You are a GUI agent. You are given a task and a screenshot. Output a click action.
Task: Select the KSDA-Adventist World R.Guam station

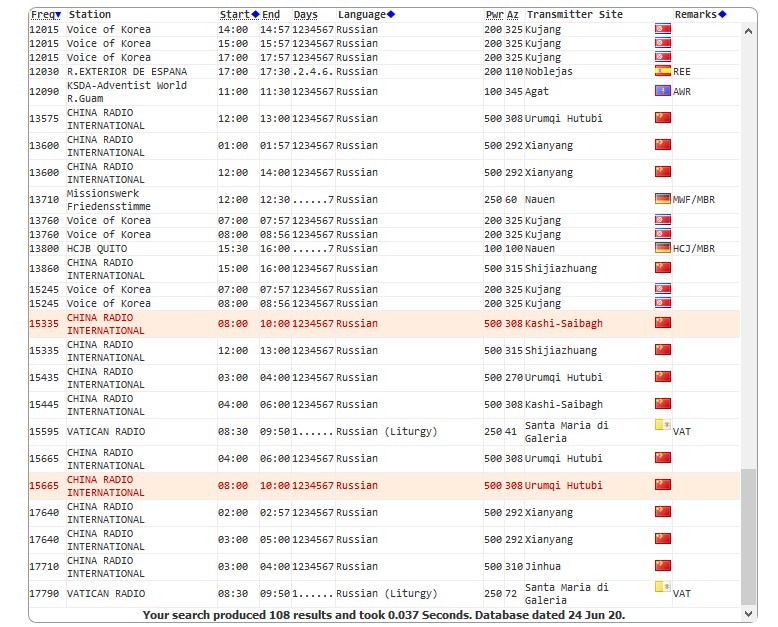[x=127, y=92]
